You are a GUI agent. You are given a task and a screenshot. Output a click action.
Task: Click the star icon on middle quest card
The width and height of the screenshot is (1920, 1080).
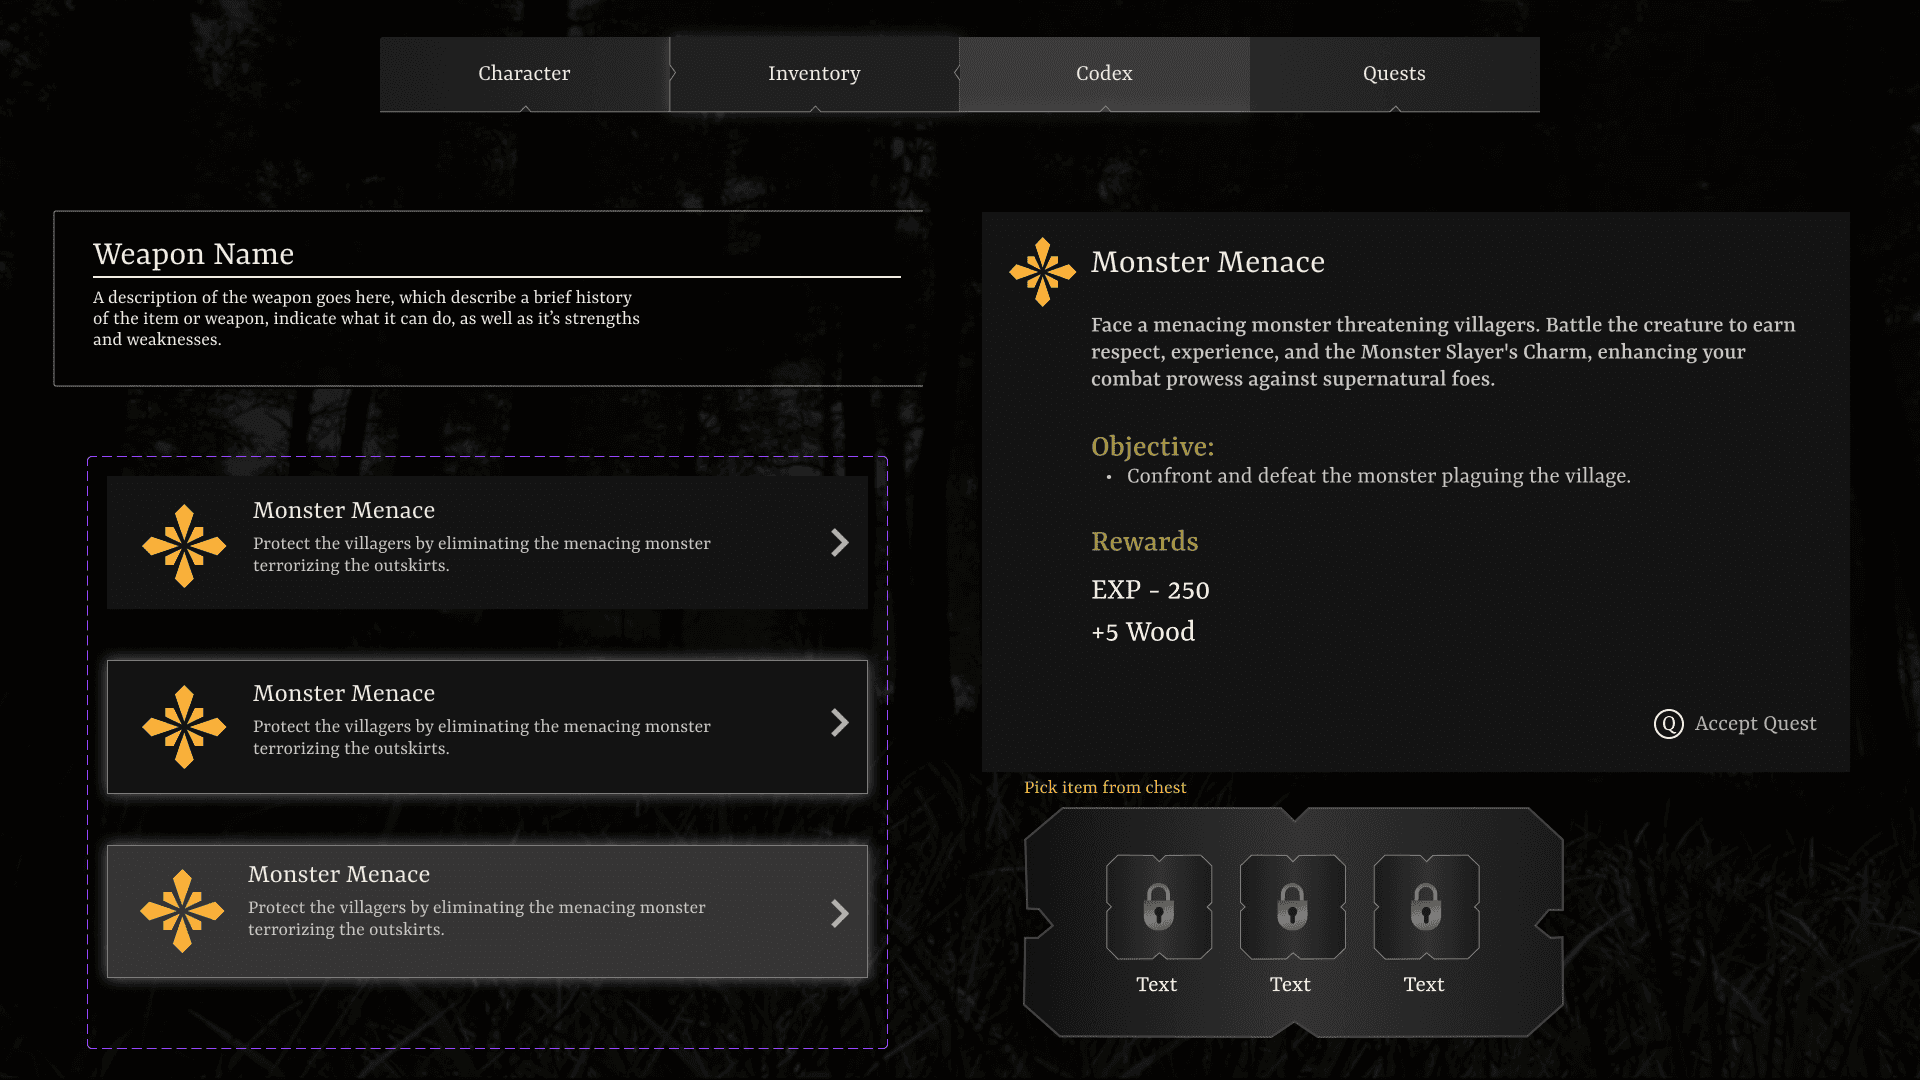pos(184,726)
